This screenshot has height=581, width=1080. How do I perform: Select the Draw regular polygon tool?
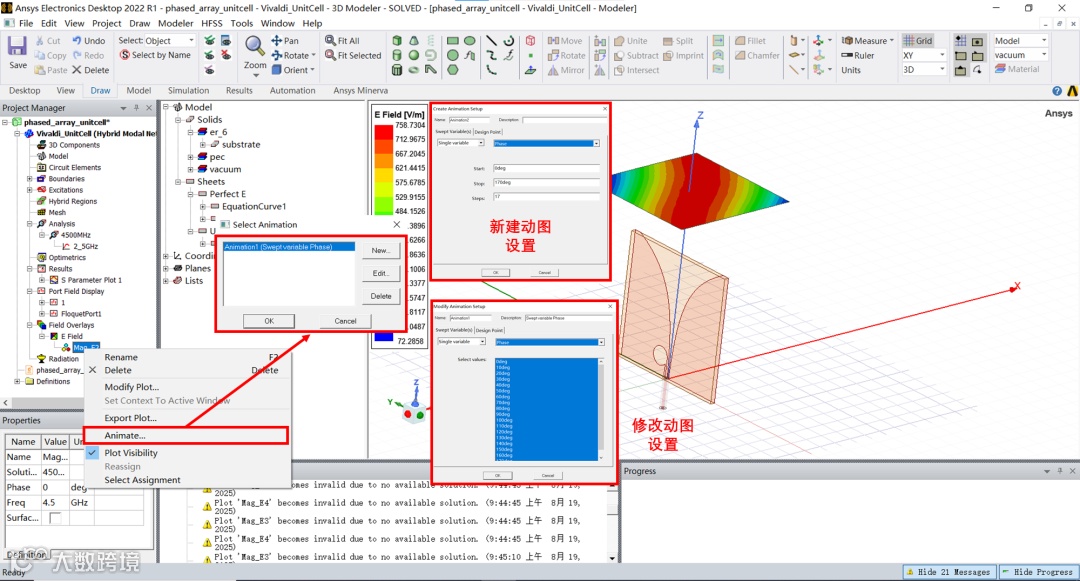point(453,70)
